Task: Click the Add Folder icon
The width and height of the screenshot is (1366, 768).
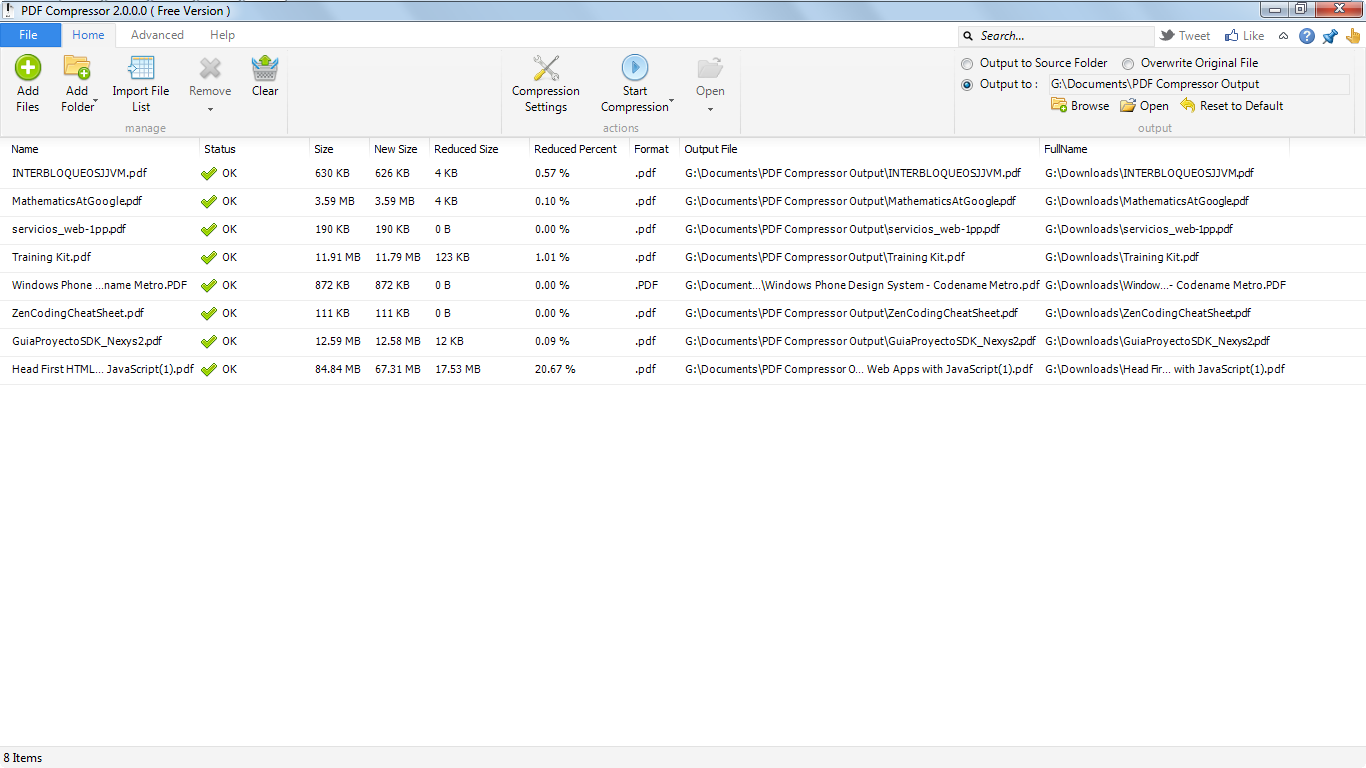Action: (x=77, y=68)
